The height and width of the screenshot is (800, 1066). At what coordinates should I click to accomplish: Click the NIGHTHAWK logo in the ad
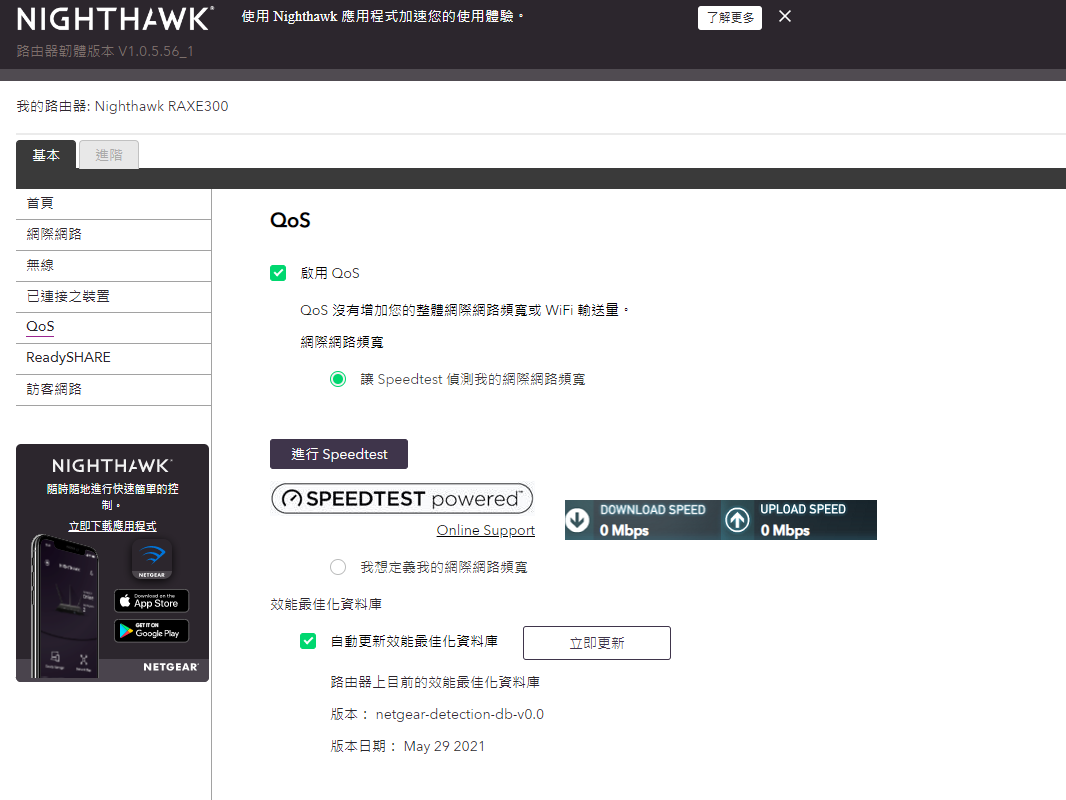(112, 466)
